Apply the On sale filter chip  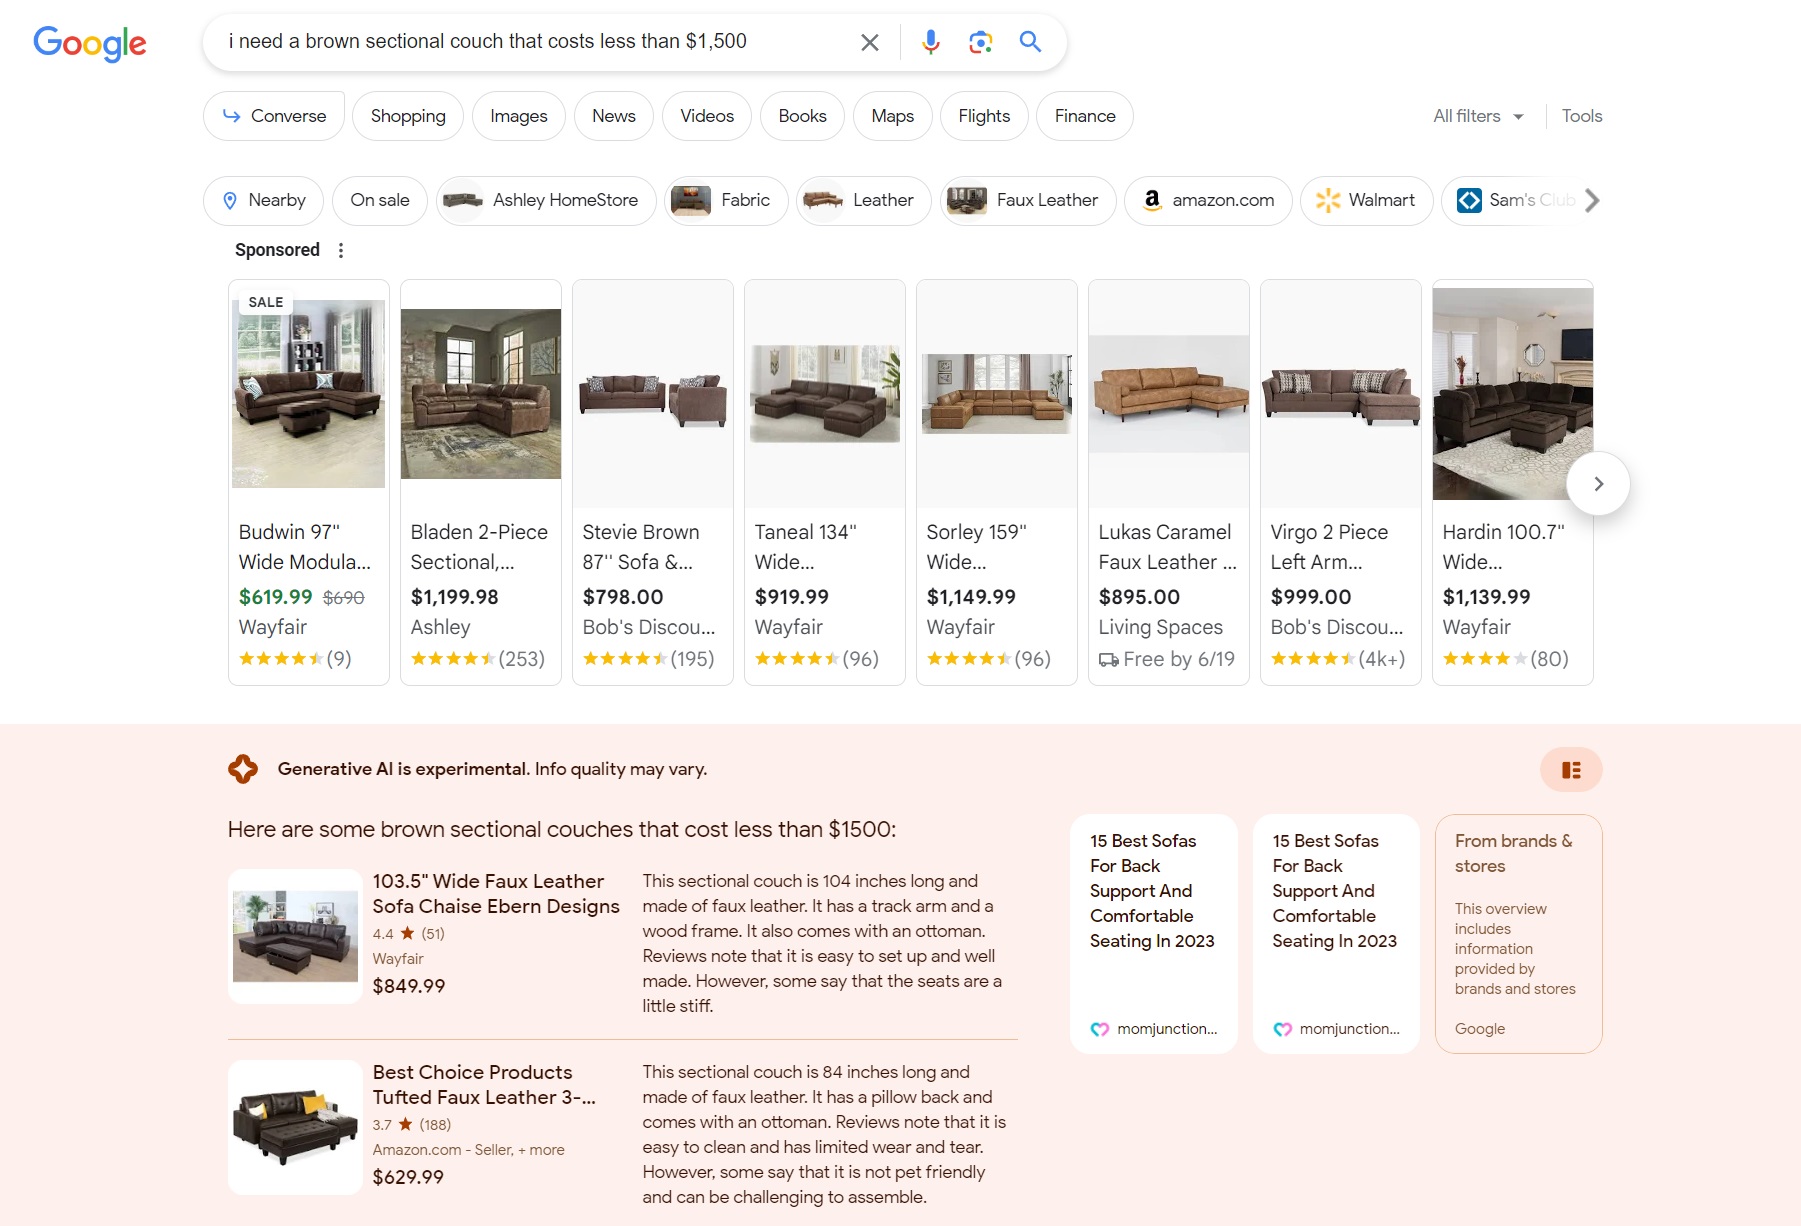(380, 200)
